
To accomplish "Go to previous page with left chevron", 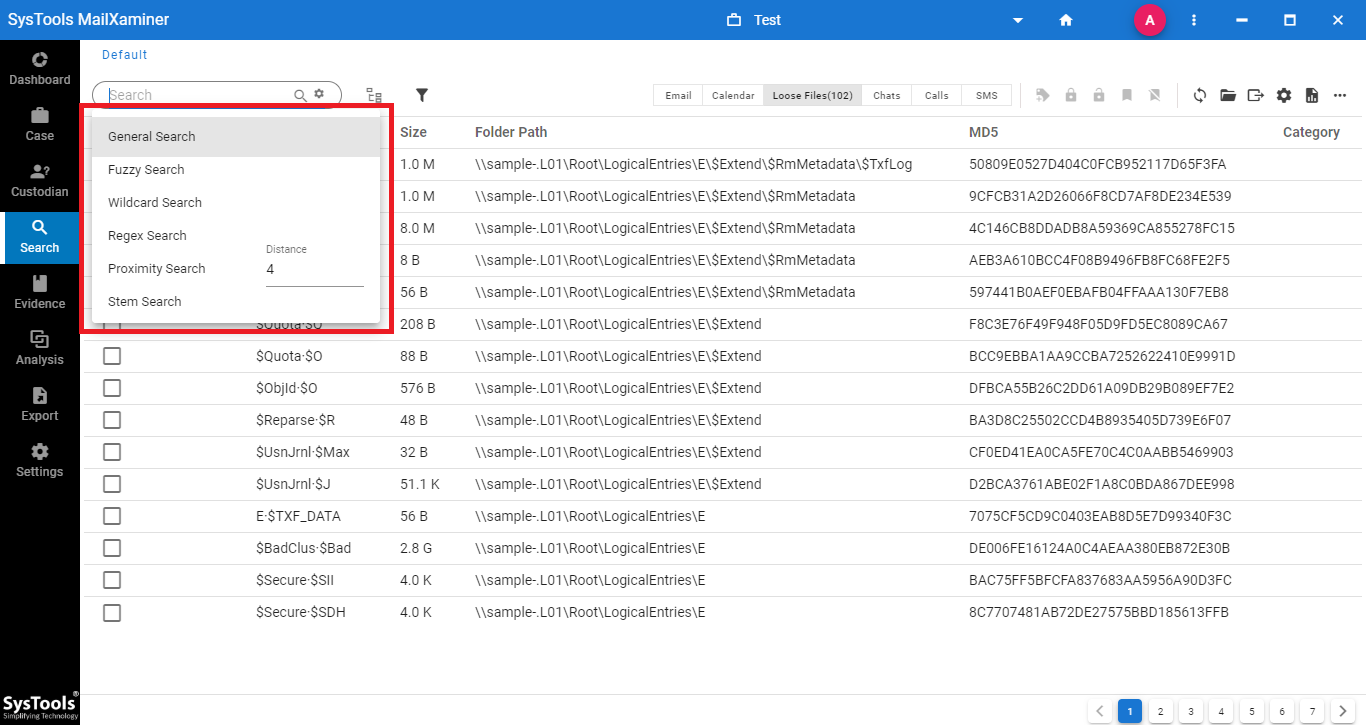I will [1100, 711].
